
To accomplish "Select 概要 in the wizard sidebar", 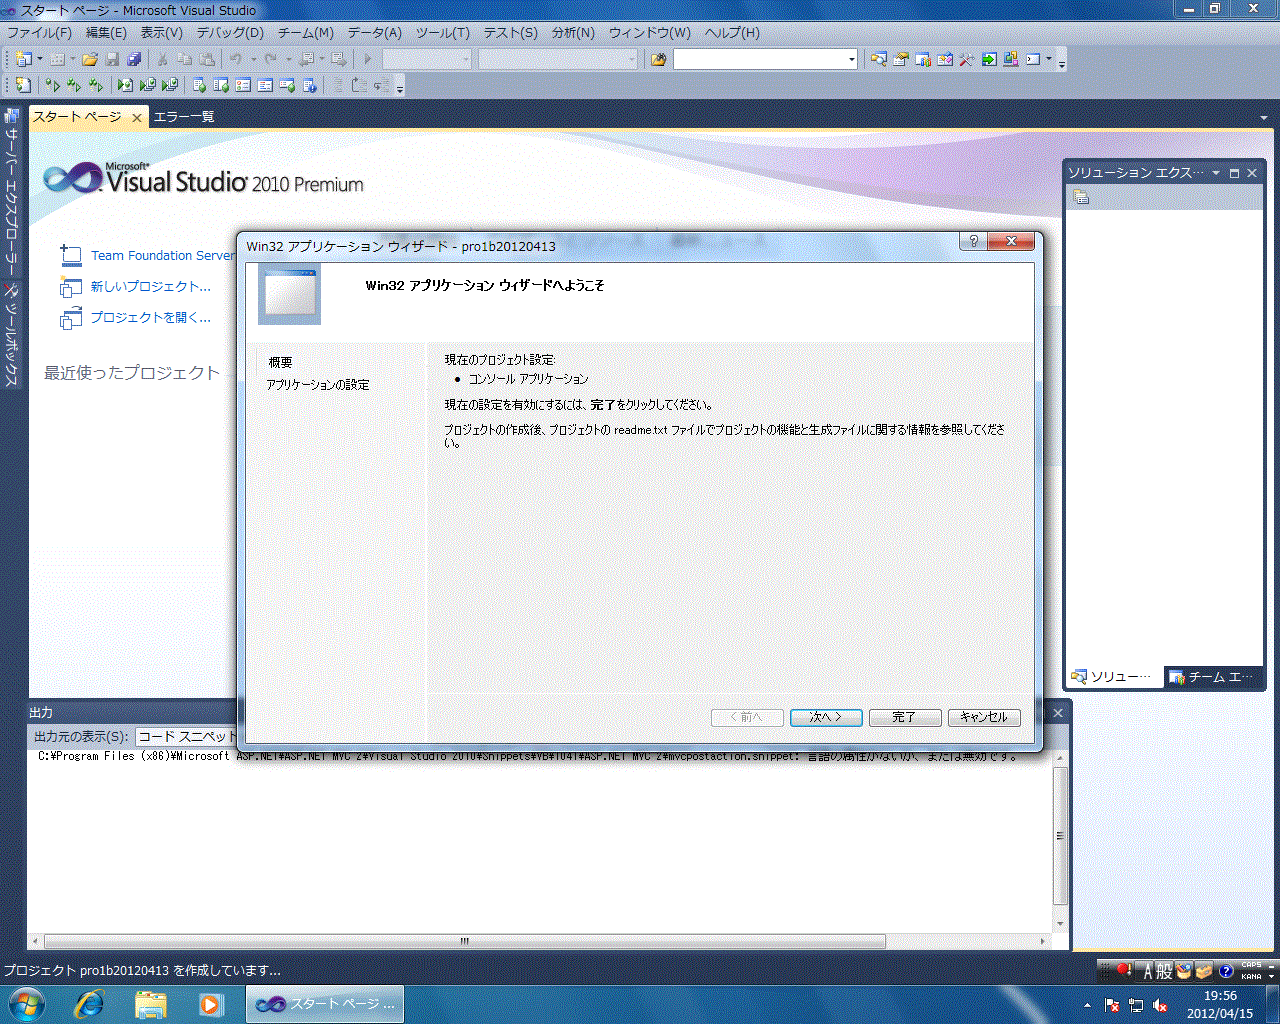I will point(280,362).
